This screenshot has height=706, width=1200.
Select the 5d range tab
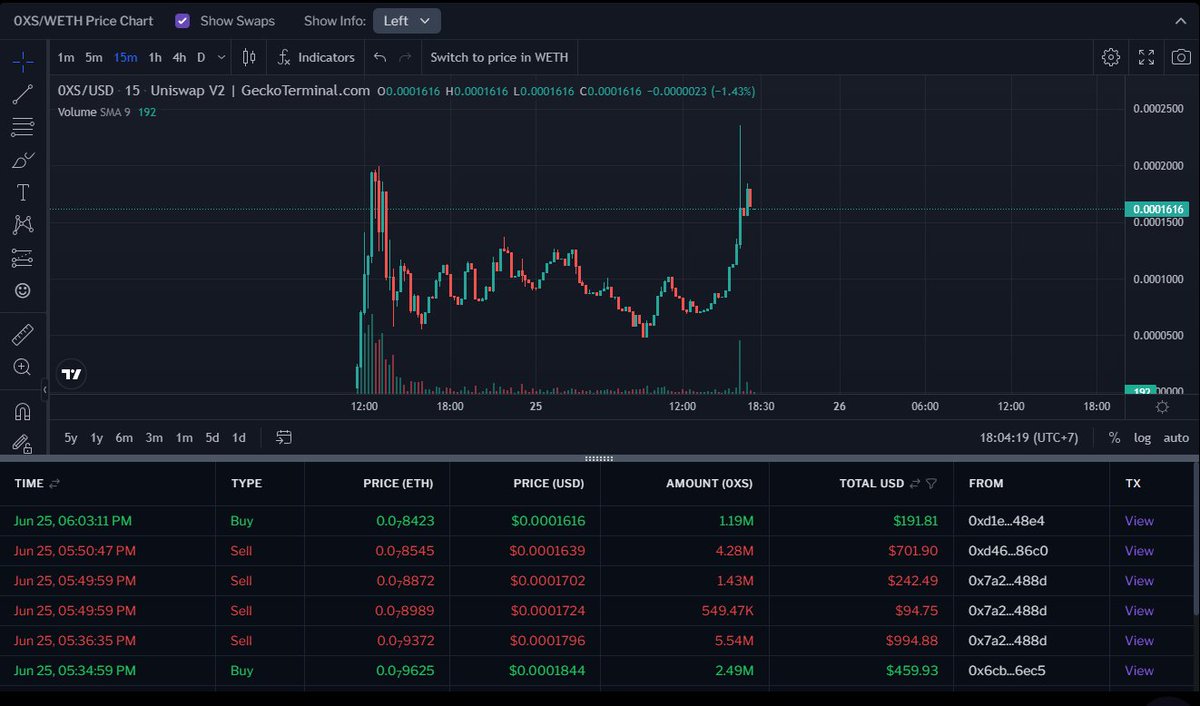pyautogui.click(x=211, y=437)
